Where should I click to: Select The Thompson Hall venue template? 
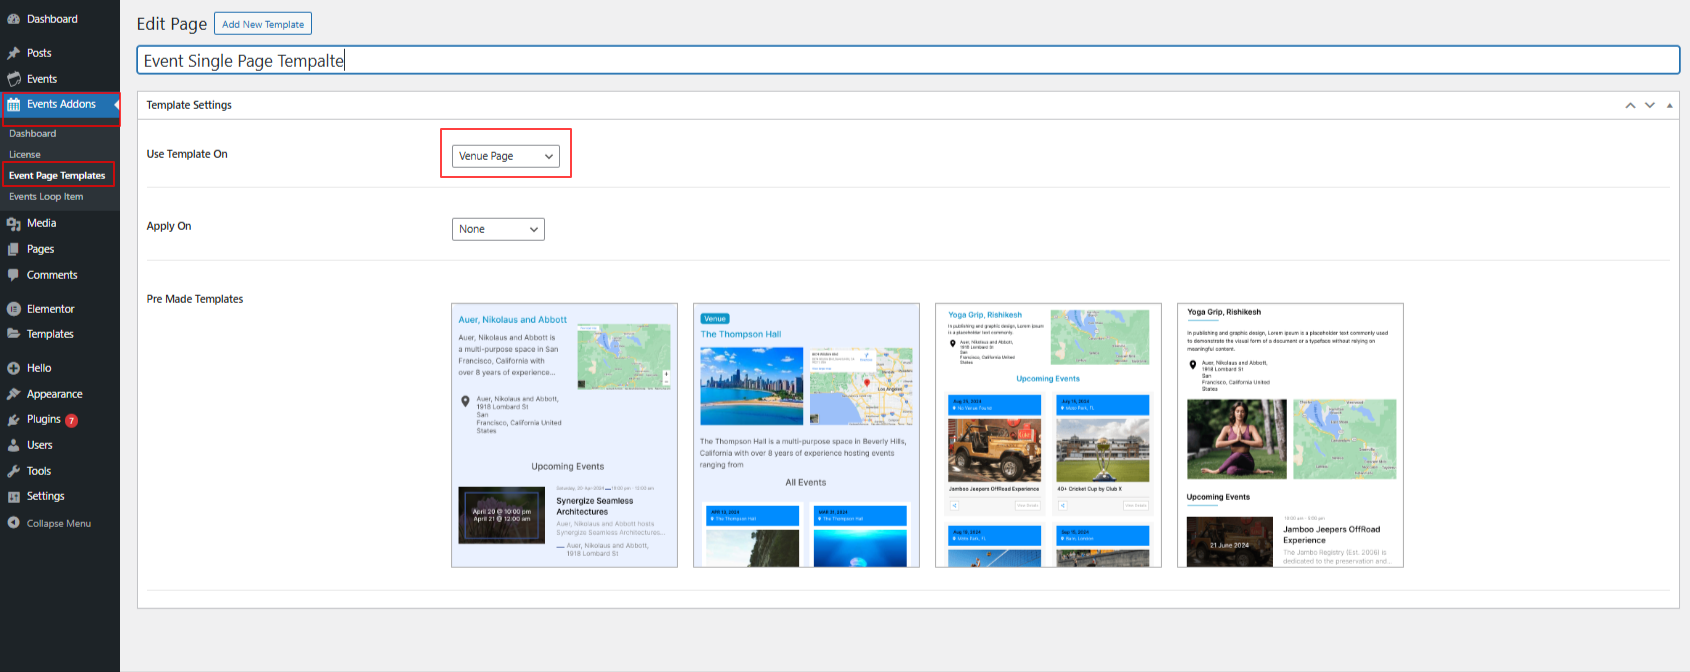[x=806, y=435]
